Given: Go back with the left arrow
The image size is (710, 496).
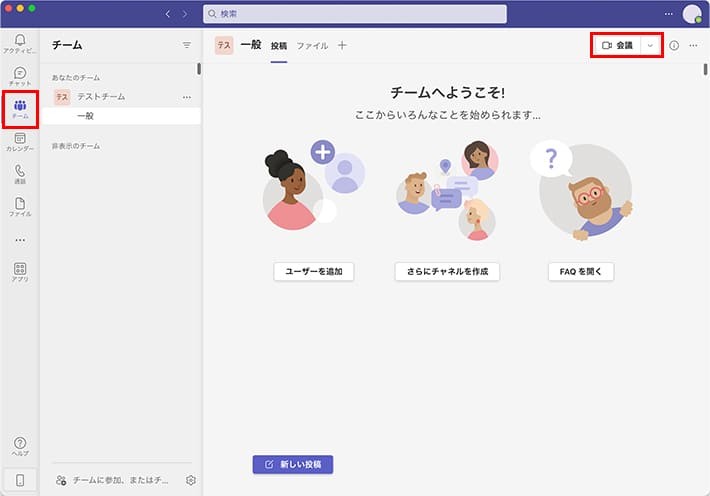Looking at the screenshot, I should tap(168, 14).
